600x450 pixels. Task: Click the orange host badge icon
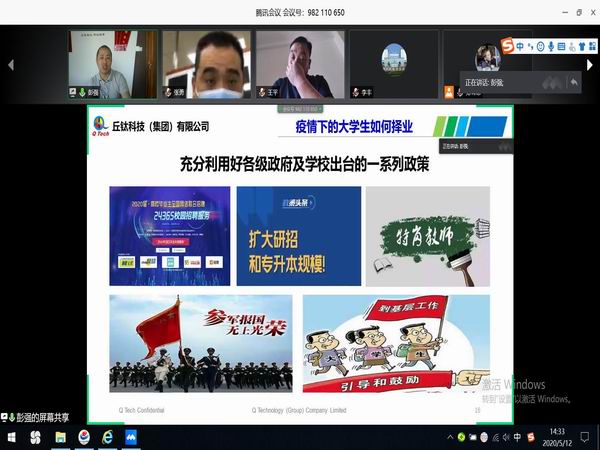pos(449,92)
